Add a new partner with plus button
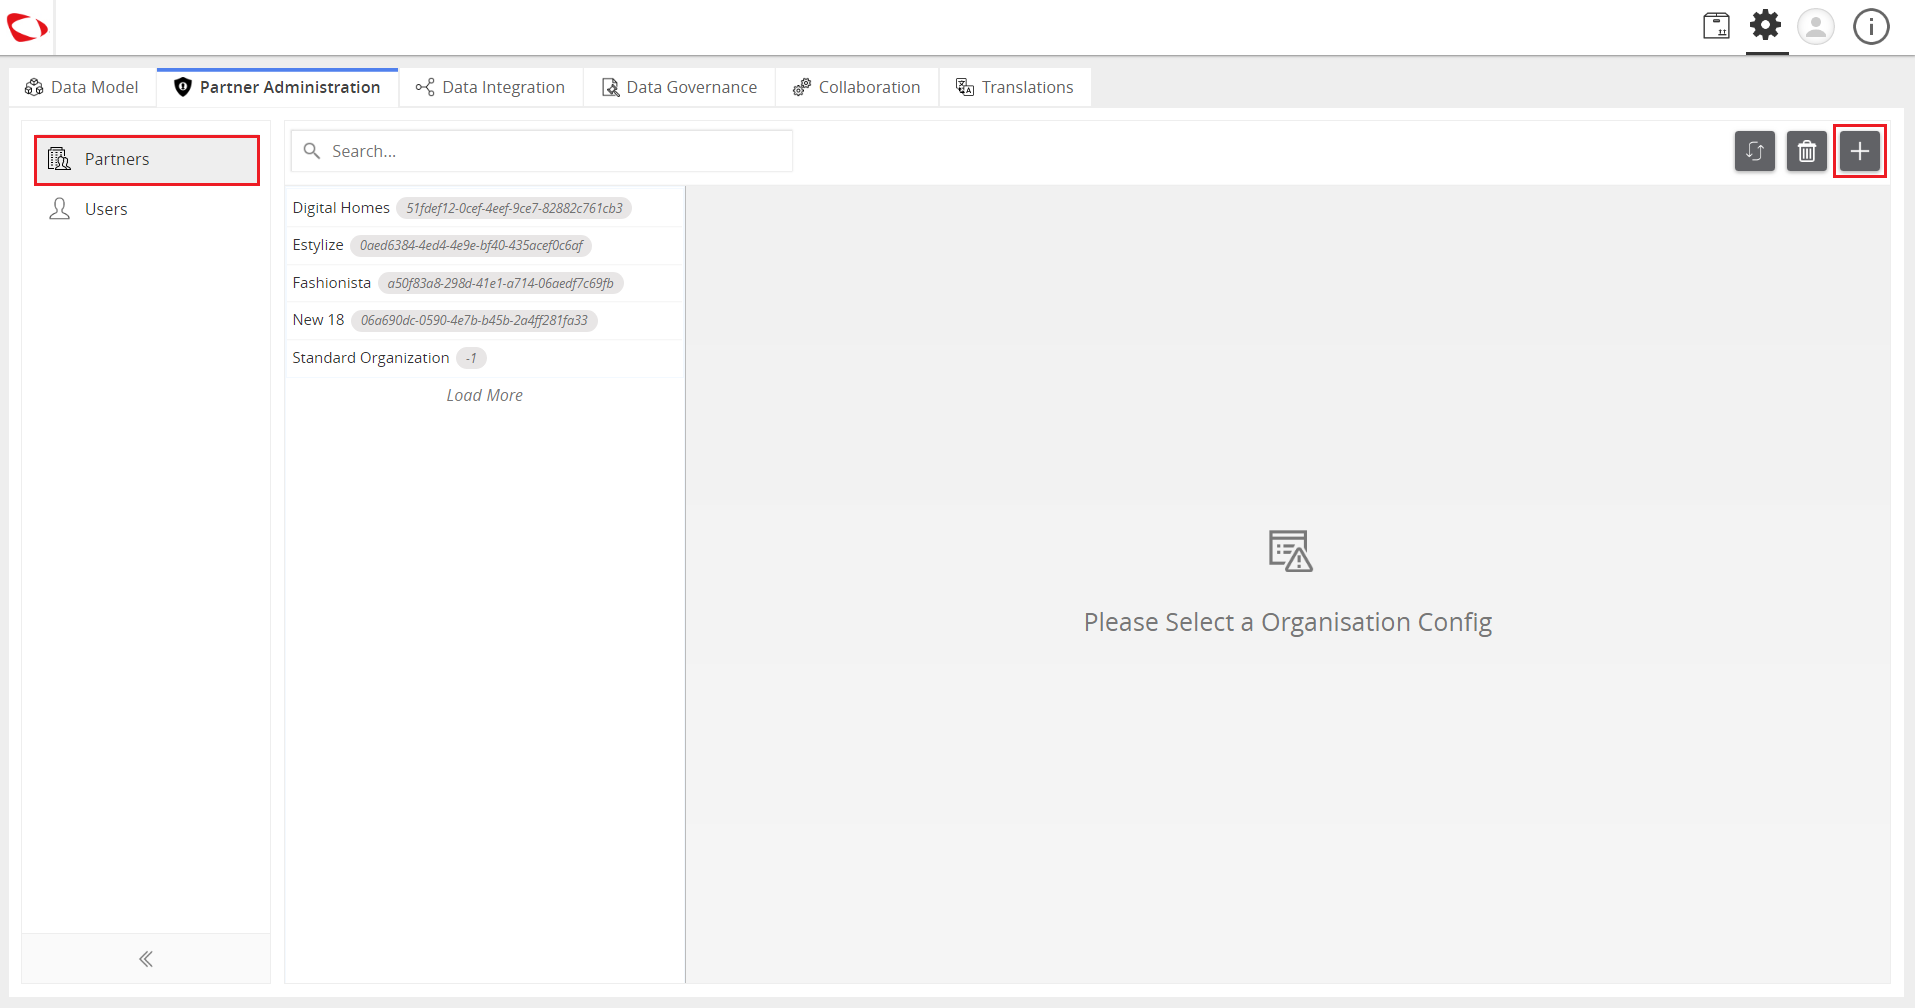 pyautogui.click(x=1860, y=151)
